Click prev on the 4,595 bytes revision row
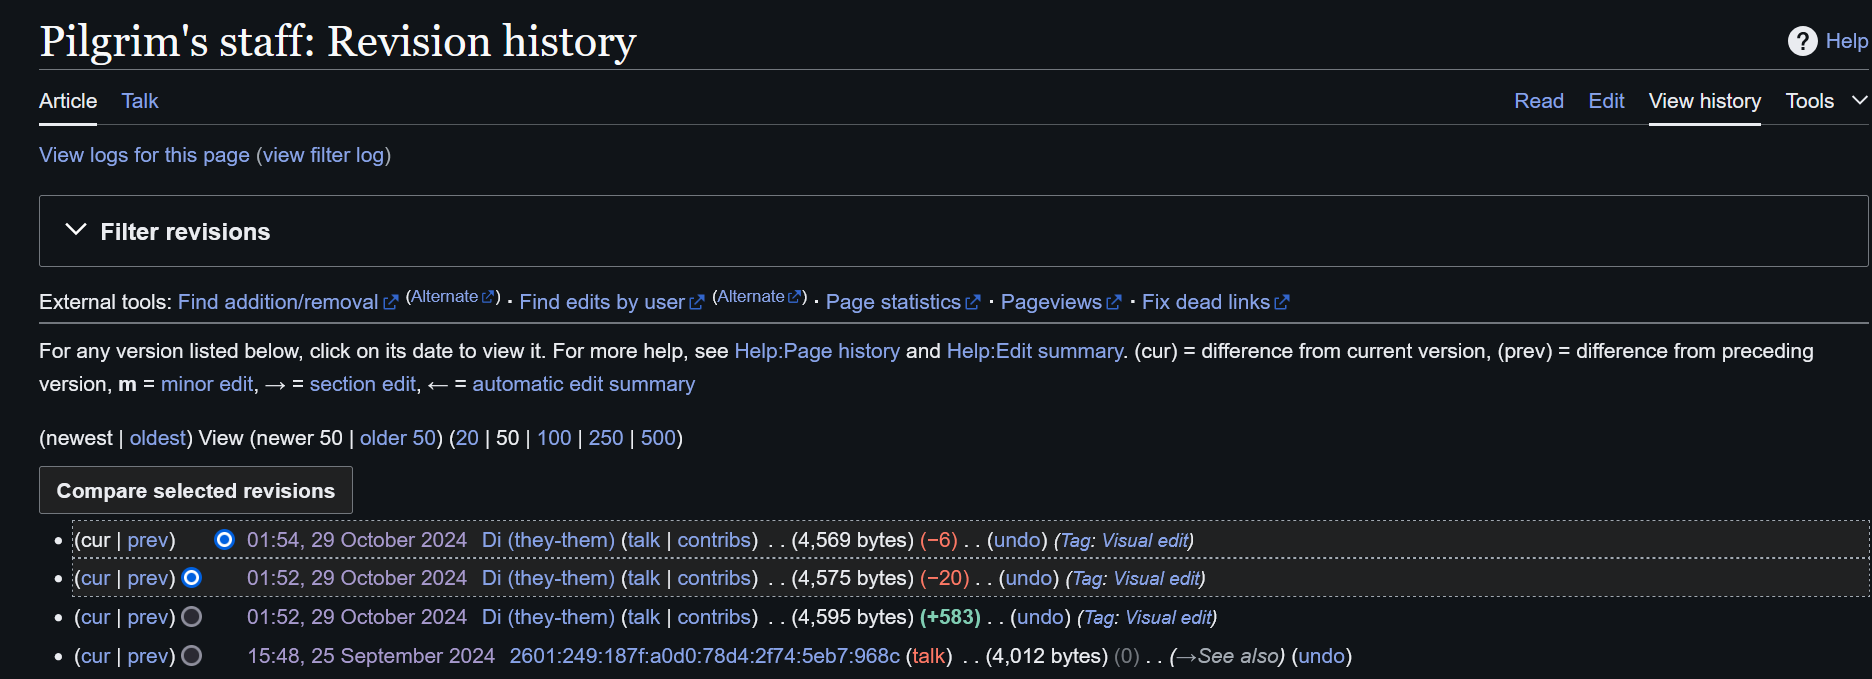Image resolution: width=1872 pixels, height=679 pixels. coord(148,617)
